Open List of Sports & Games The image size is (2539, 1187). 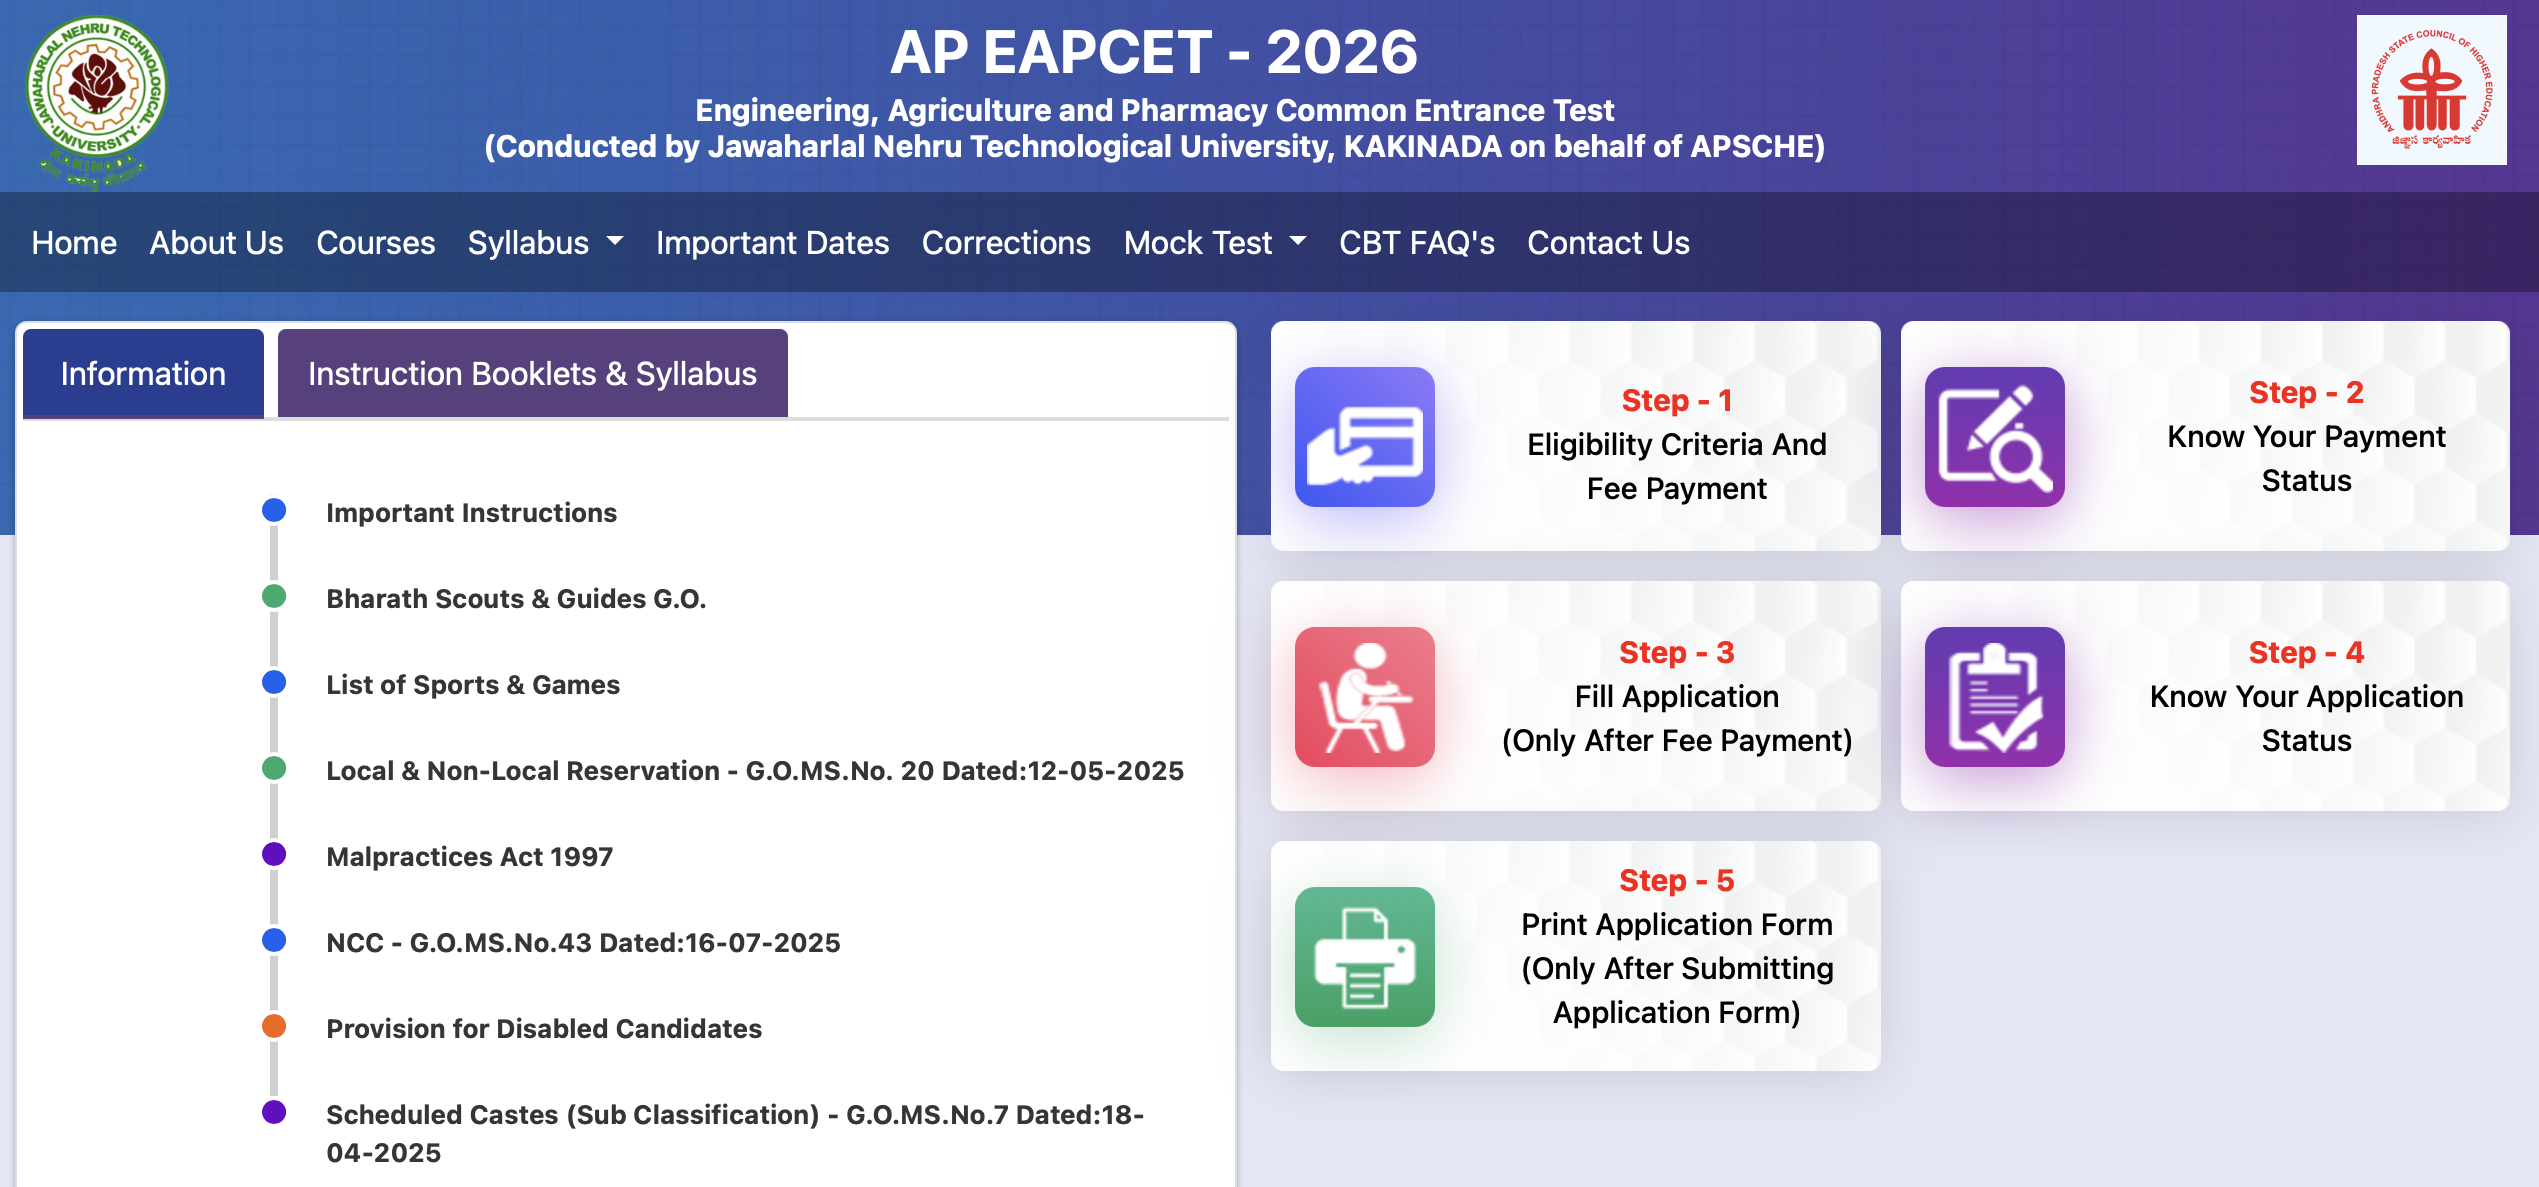[x=473, y=684]
